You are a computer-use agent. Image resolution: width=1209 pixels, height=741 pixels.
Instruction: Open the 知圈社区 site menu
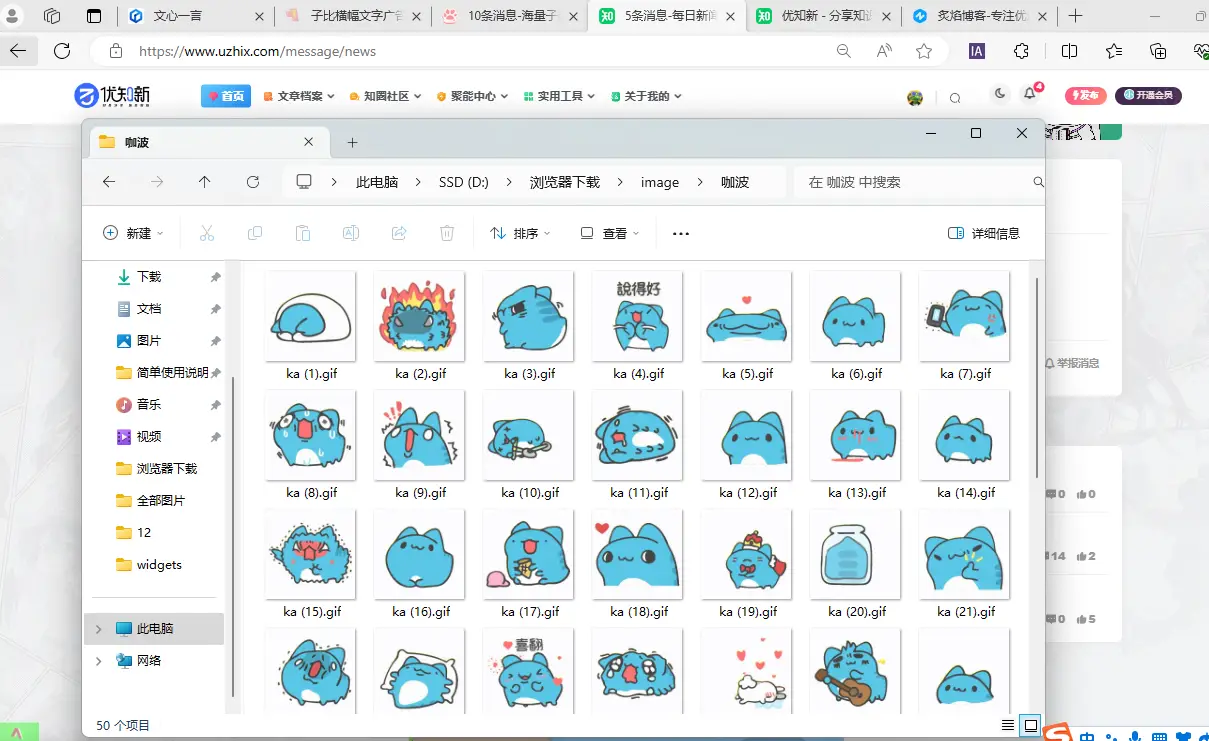[386, 96]
